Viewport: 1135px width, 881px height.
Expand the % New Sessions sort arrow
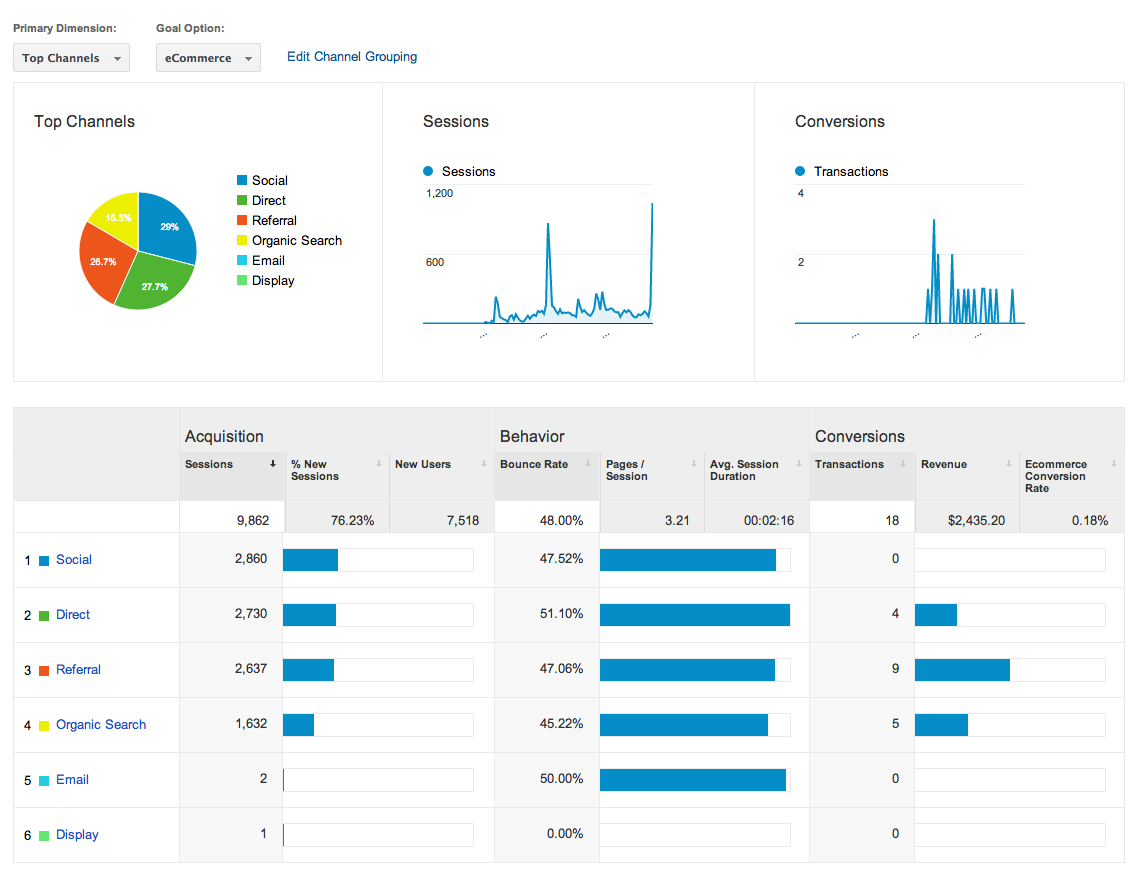(x=381, y=464)
